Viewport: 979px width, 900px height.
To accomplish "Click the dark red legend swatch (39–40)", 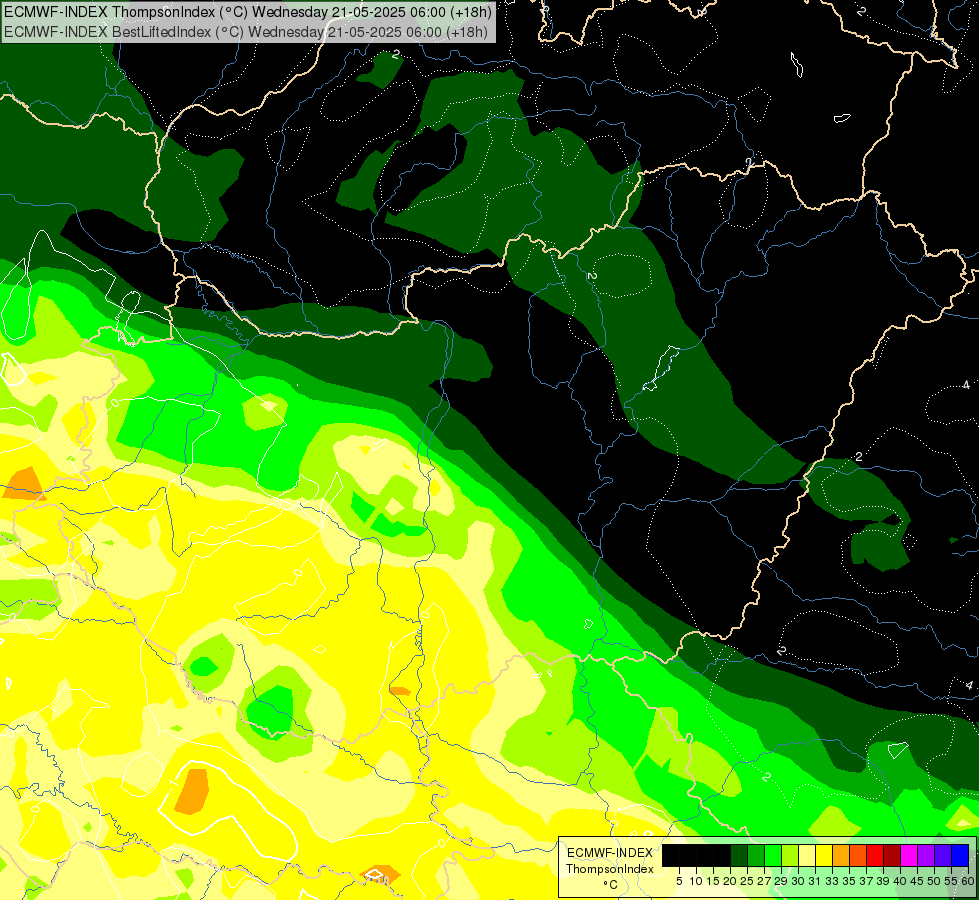I will [x=892, y=855].
